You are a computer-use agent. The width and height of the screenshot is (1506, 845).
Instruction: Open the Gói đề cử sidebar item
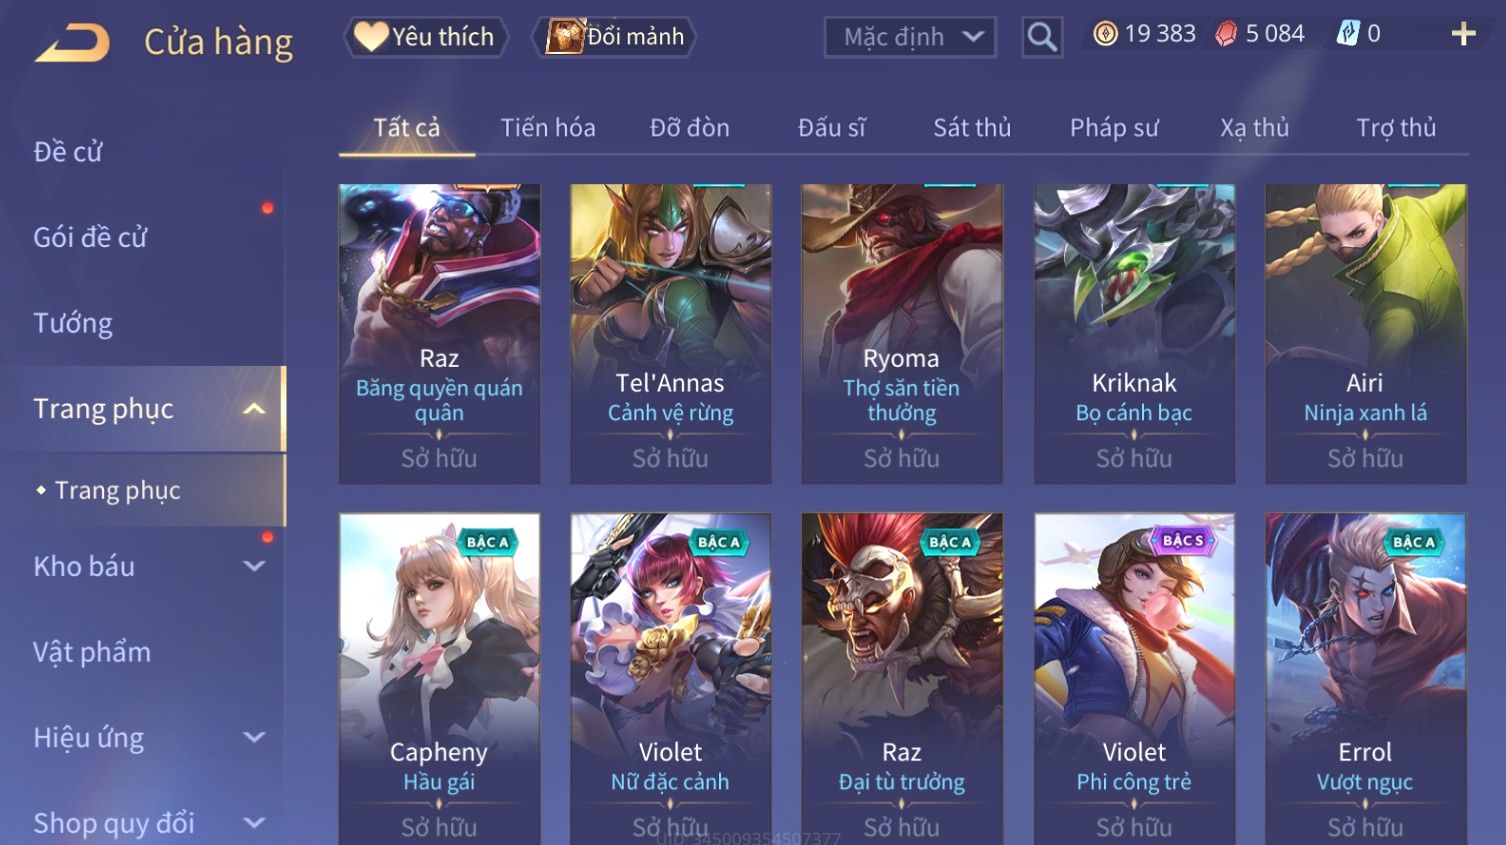click(90, 238)
